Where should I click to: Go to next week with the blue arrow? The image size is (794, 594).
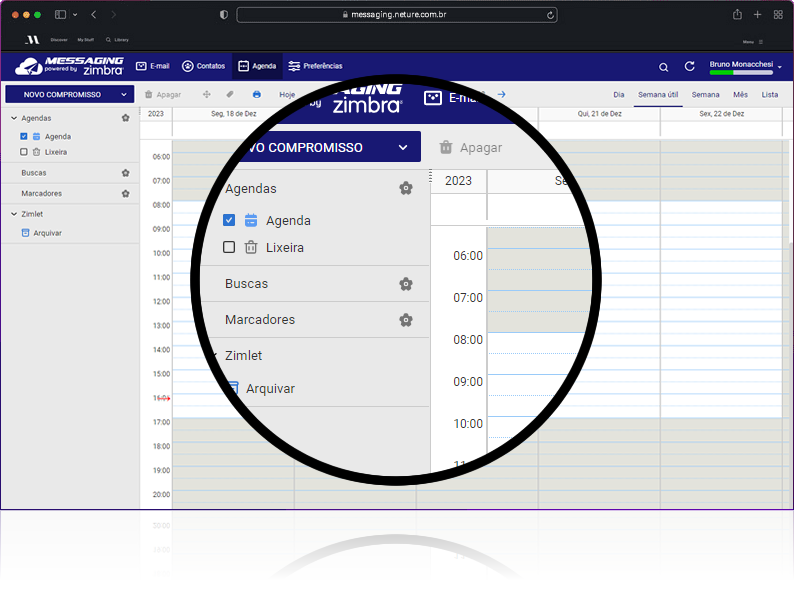point(501,94)
